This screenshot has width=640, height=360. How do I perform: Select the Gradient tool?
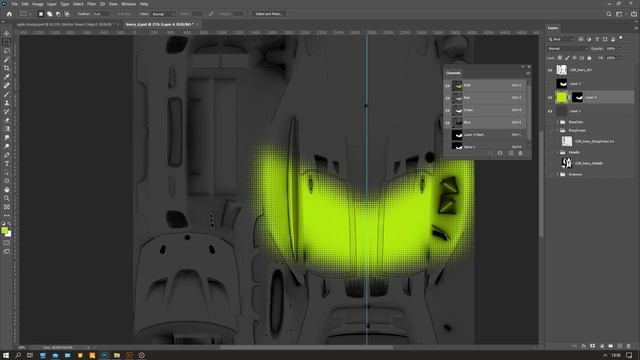(x=7, y=129)
